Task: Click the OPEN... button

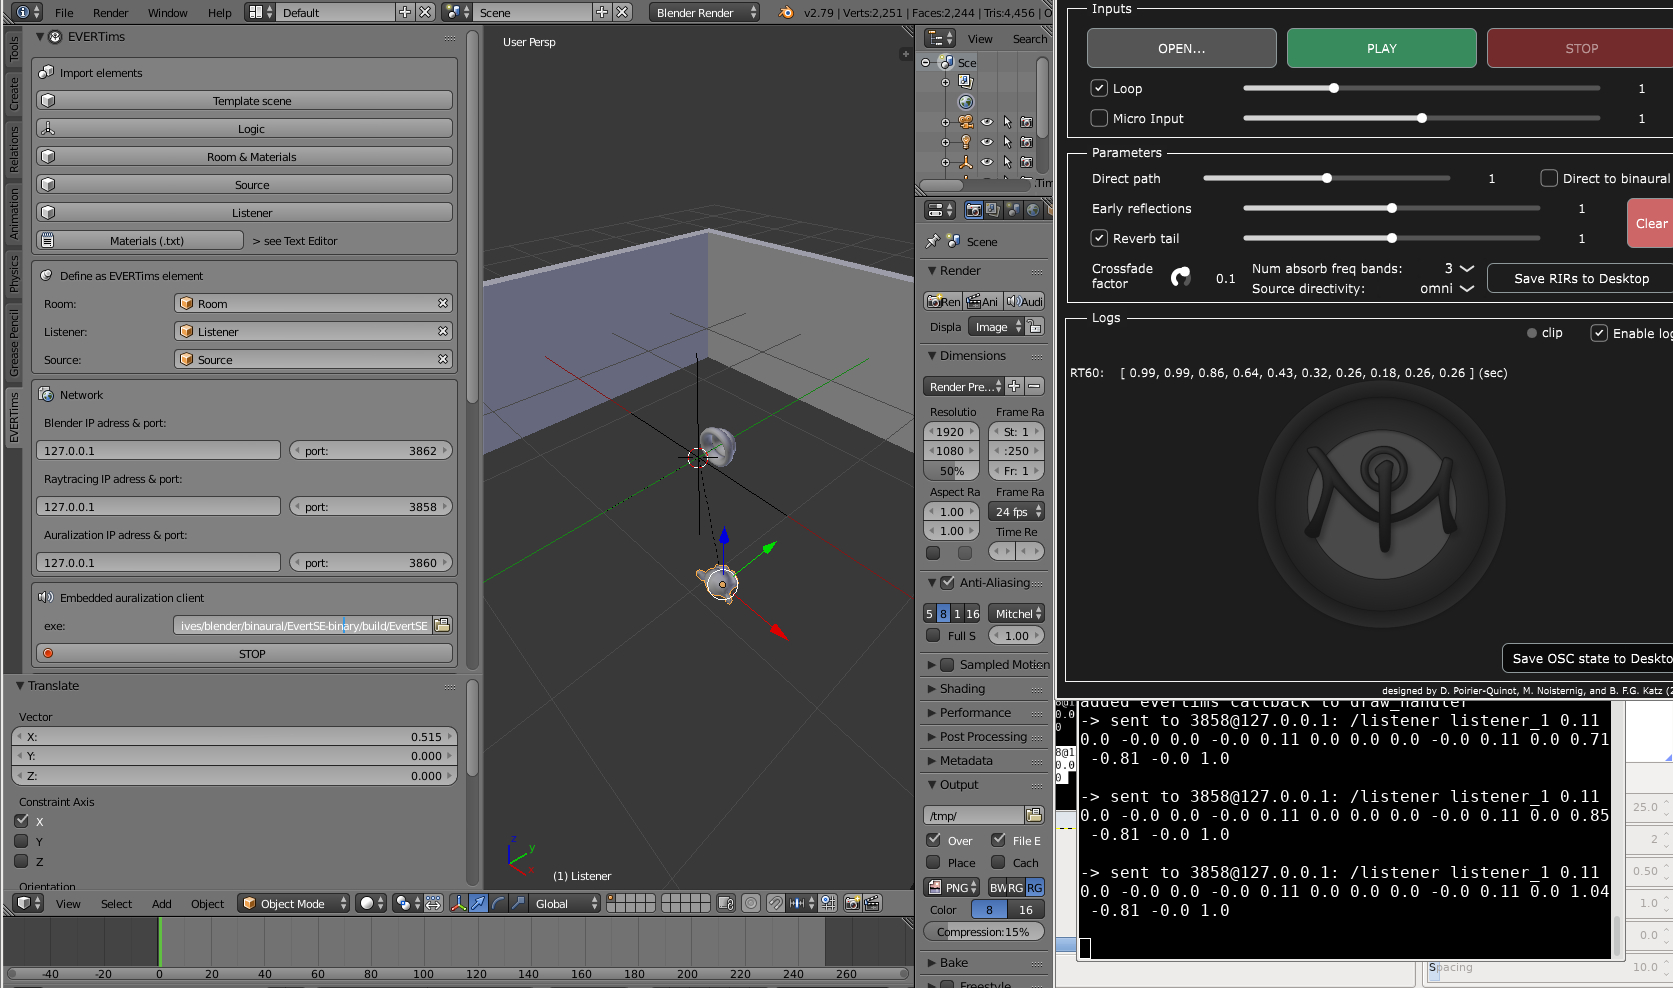Action: [x=1181, y=48]
